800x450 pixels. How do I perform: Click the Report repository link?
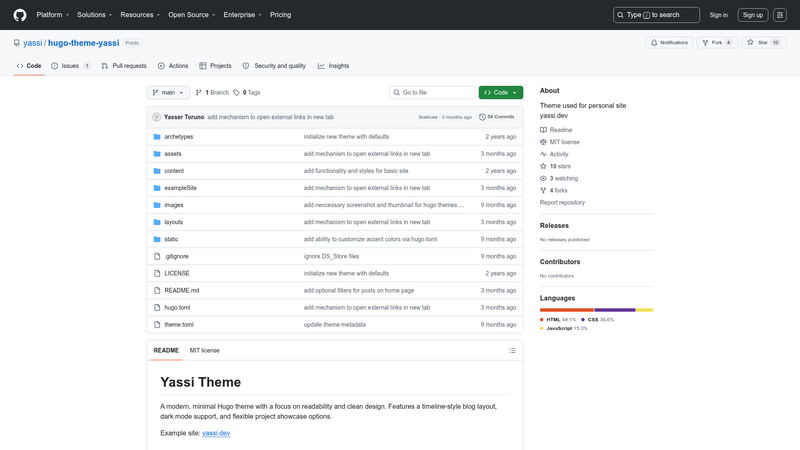[562, 203]
